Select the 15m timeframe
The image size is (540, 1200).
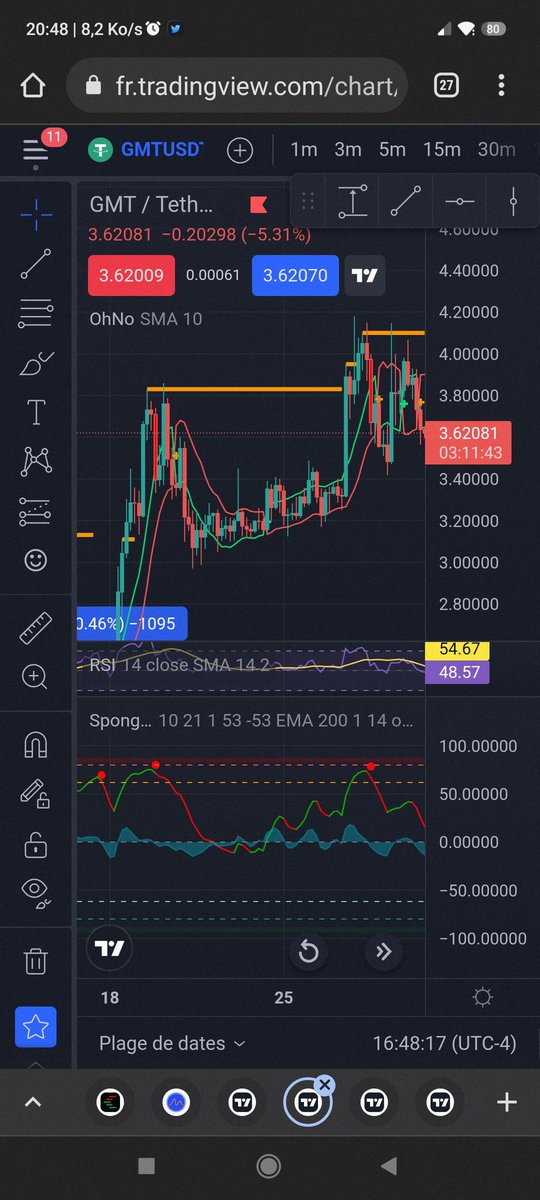(441, 150)
